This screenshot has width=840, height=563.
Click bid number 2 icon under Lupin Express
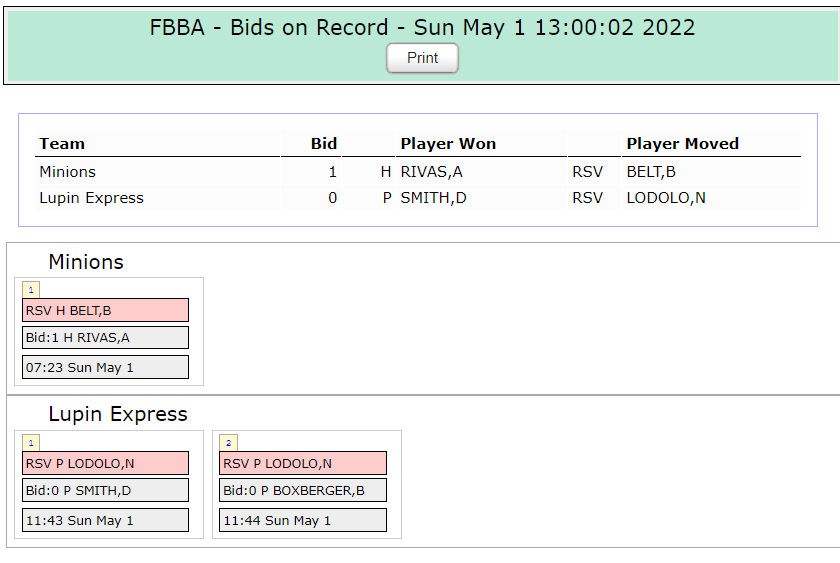tap(229, 443)
